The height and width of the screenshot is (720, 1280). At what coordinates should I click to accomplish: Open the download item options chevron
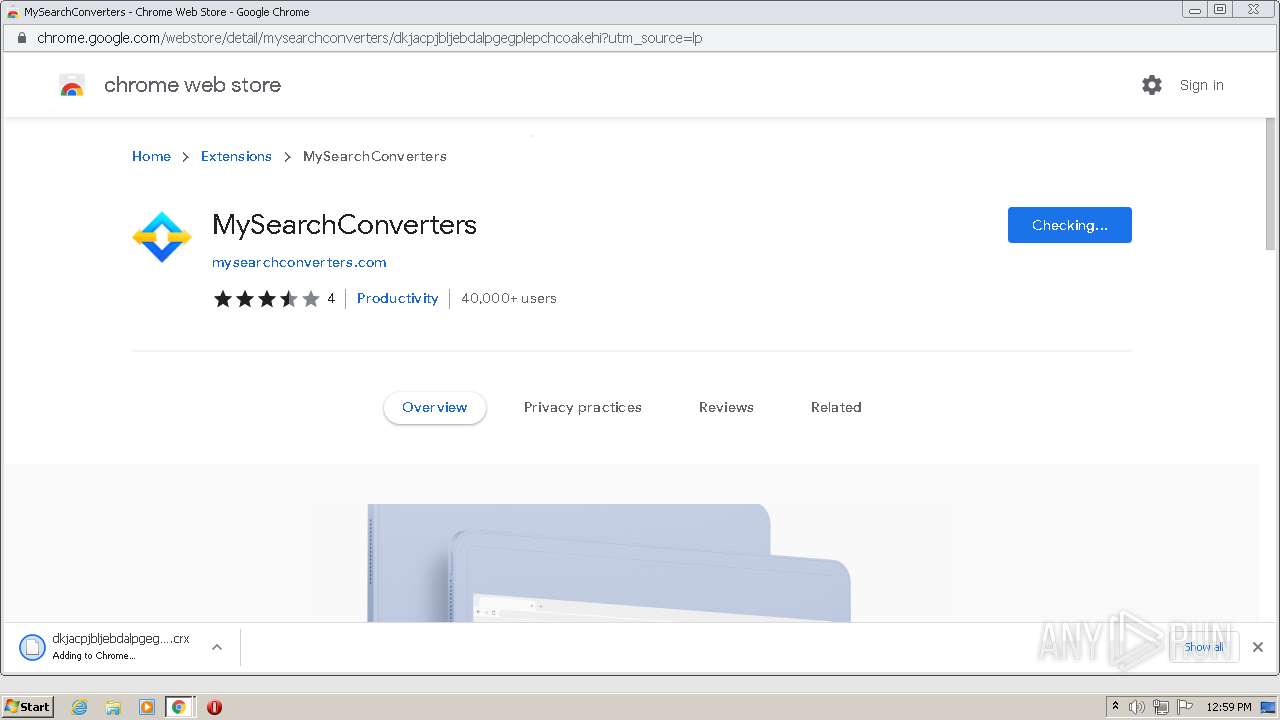(216, 647)
